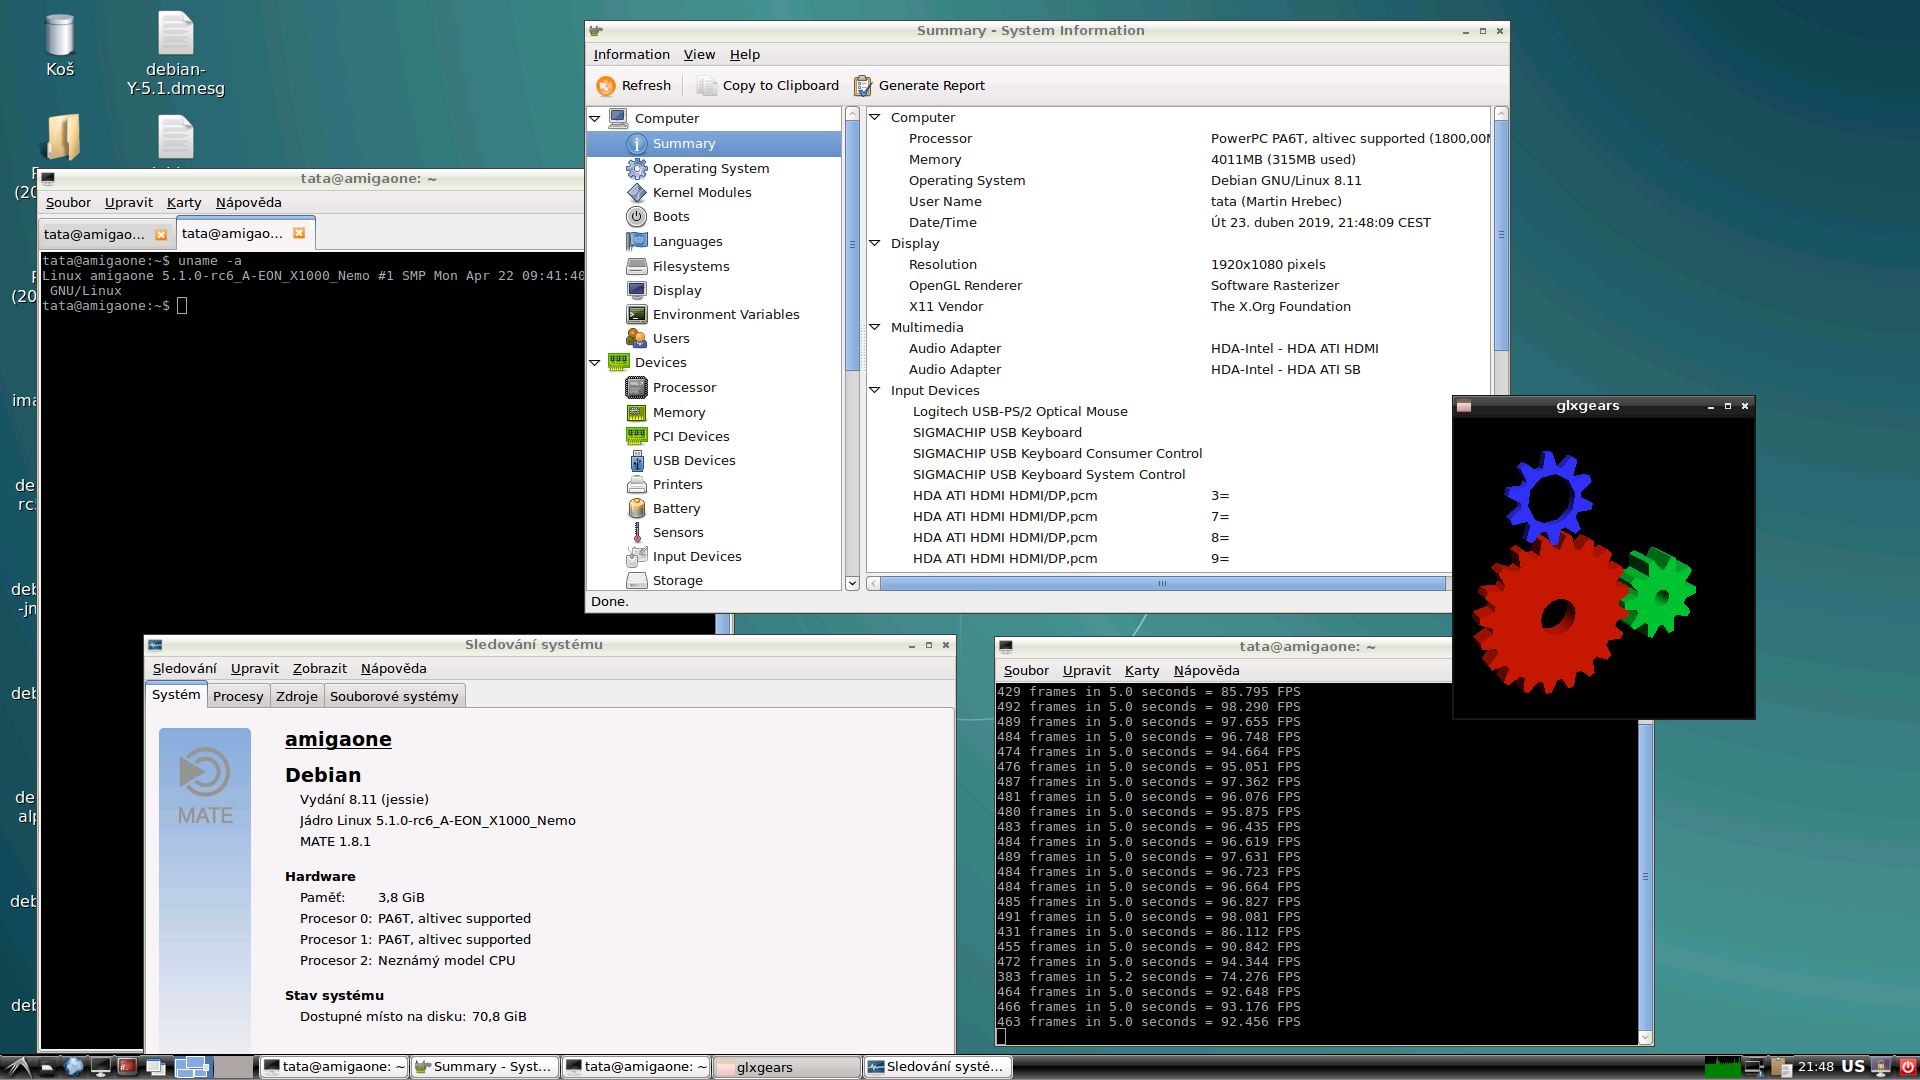Switch to the Souborové systémy tab
The width and height of the screenshot is (1920, 1080).
[394, 697]
